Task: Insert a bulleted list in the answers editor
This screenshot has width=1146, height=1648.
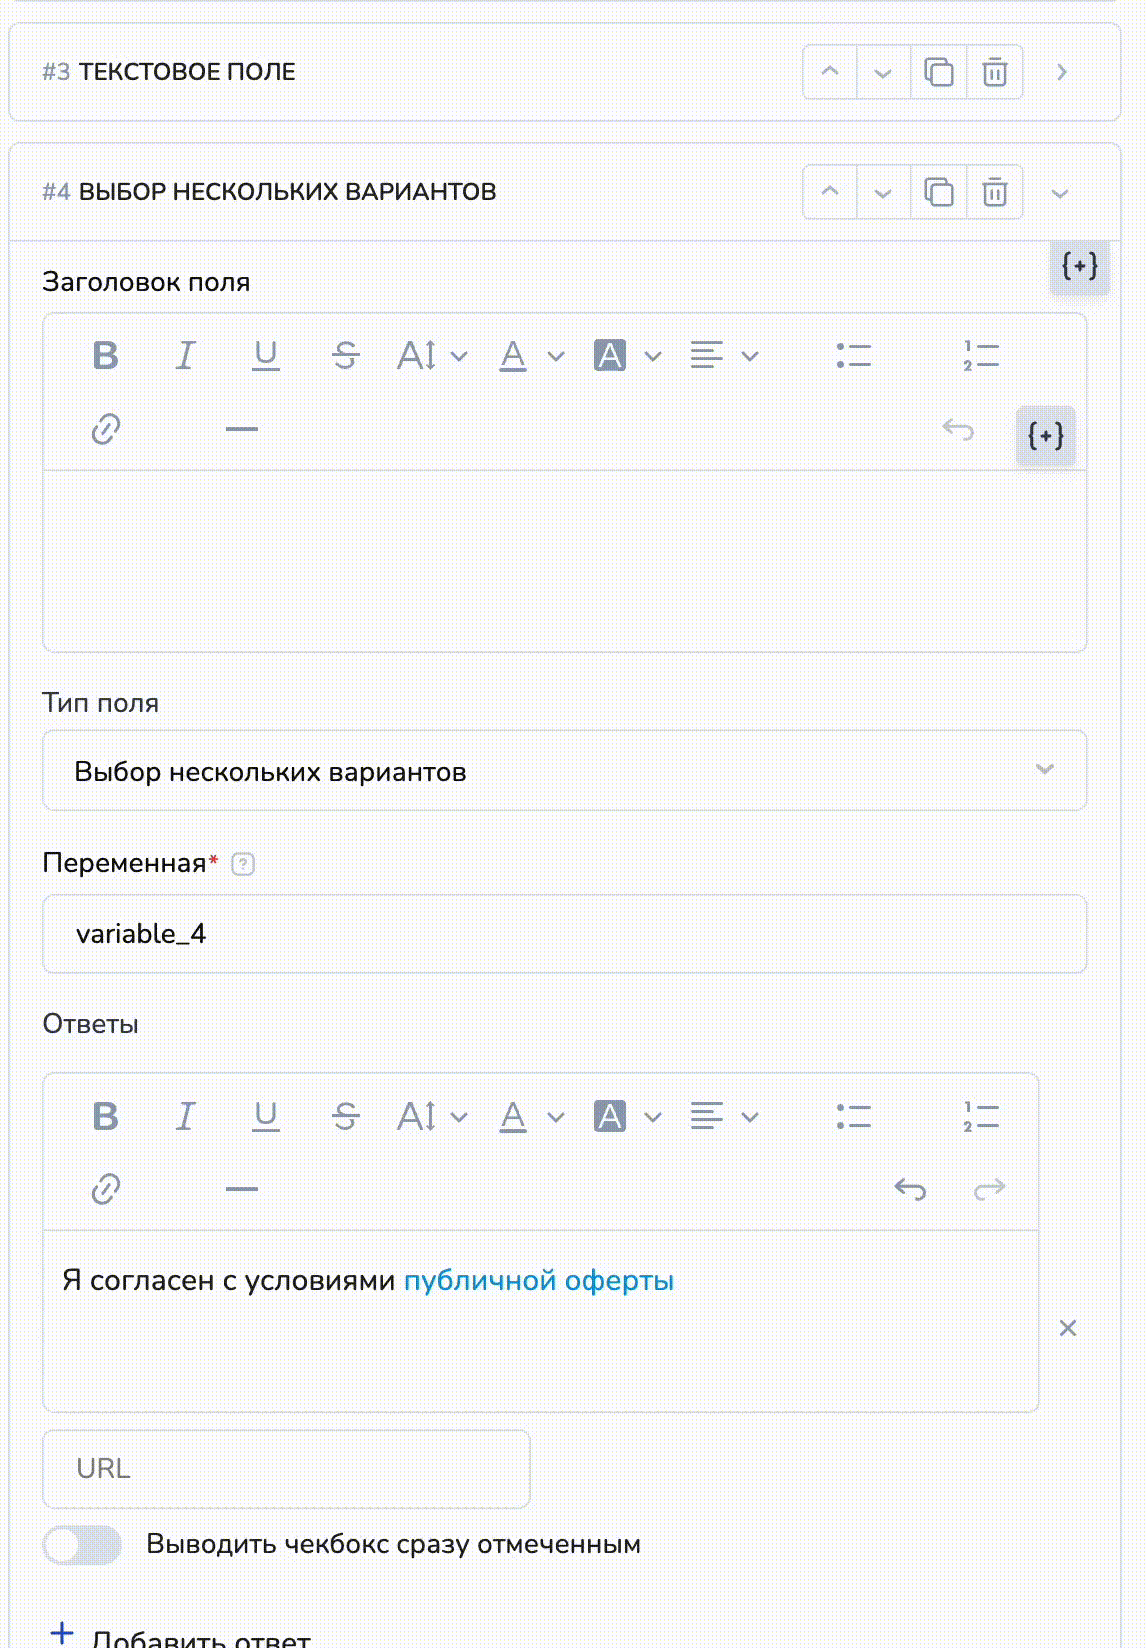Action: (853, 1116)
